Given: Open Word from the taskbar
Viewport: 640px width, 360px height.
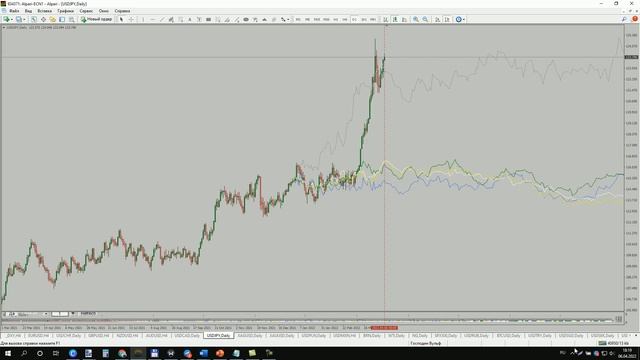Looking at the screenshot, I should pyautogui.click(x=204, y=353).
